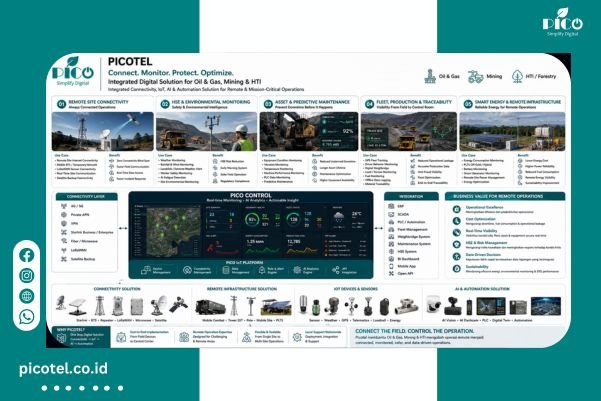
Task: Click the Business Value for Remote Operations header
Action: [505, 196]
